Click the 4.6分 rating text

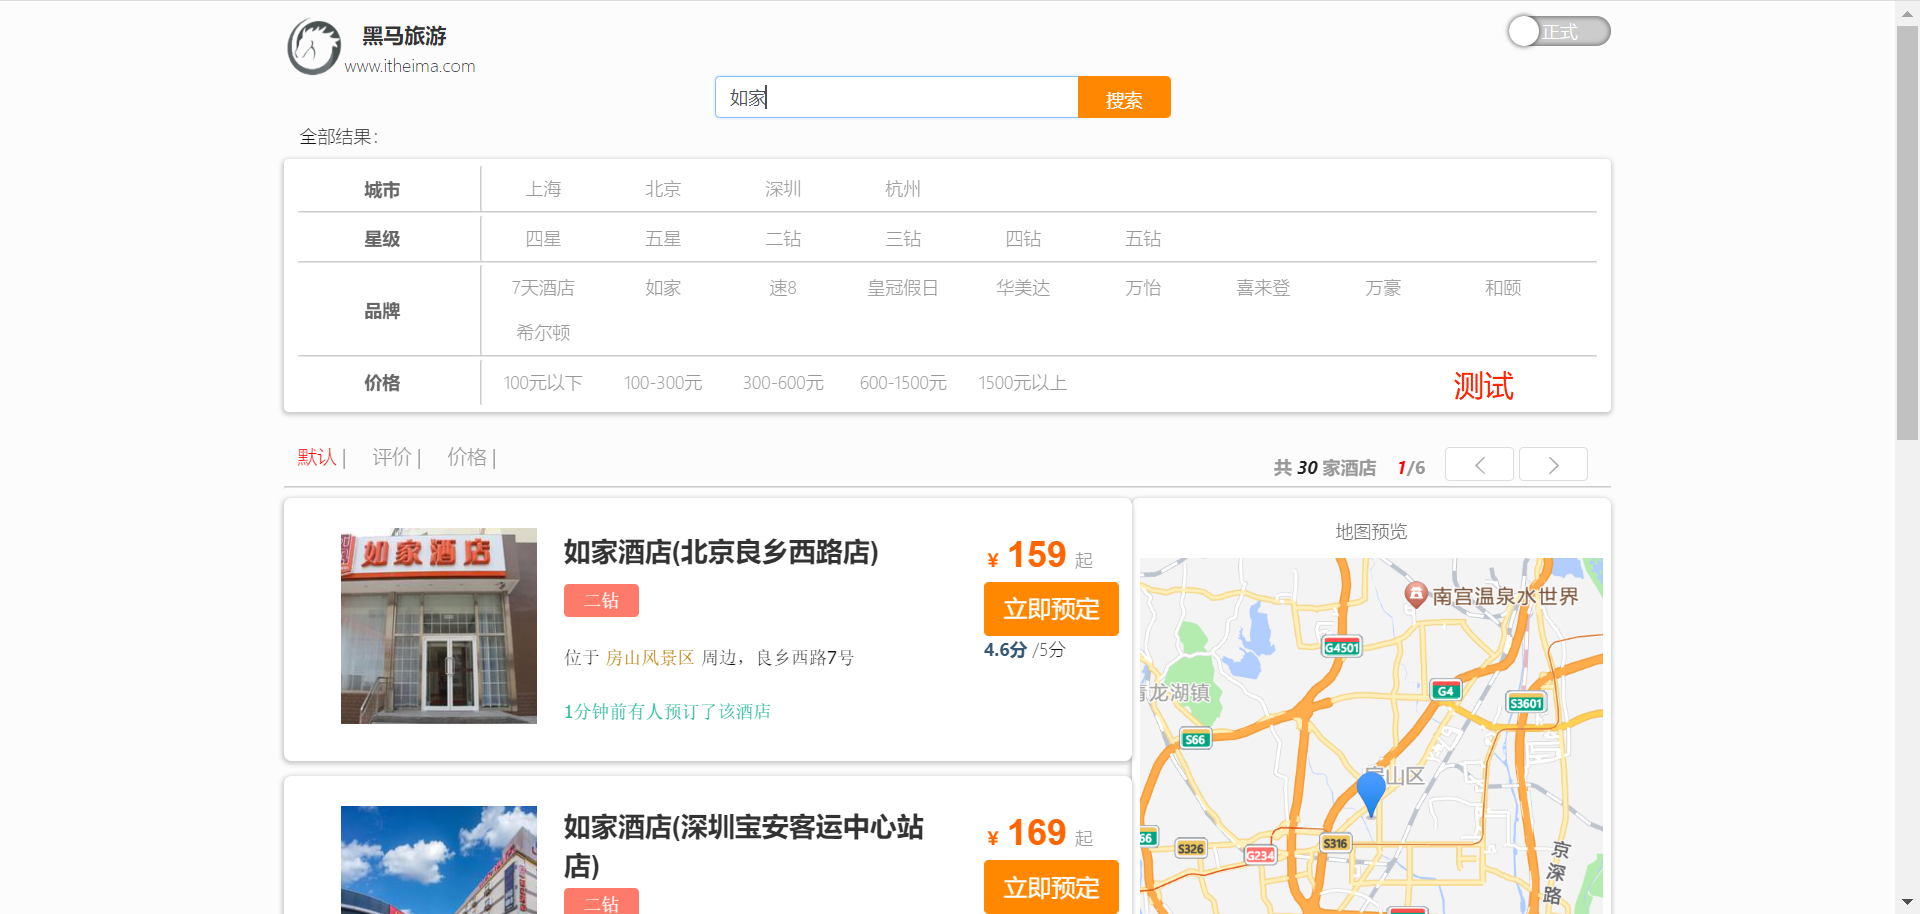click(1005, 650)
